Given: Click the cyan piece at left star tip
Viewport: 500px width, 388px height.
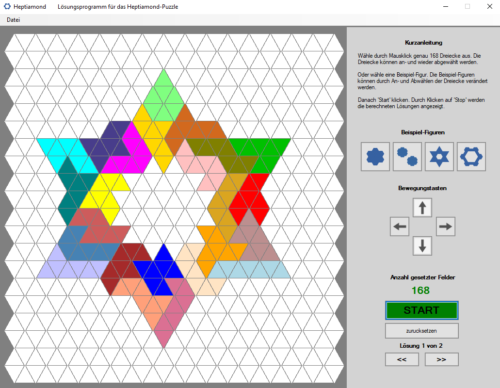Looking at the screenshot, I should click(68, 148).
